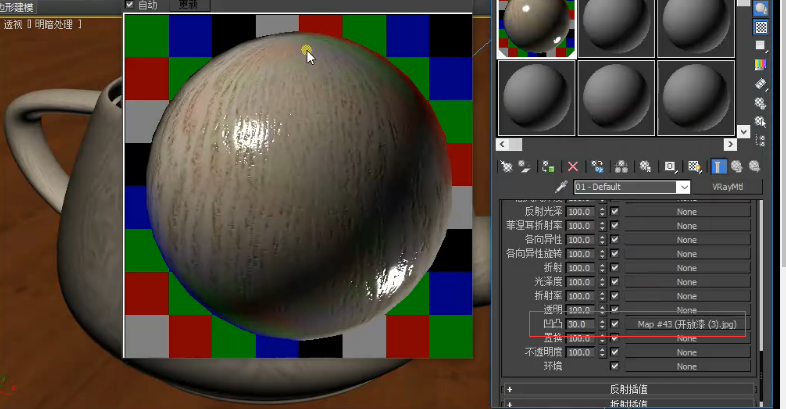Click Sample UV Tiling icon

coord(761,46)
